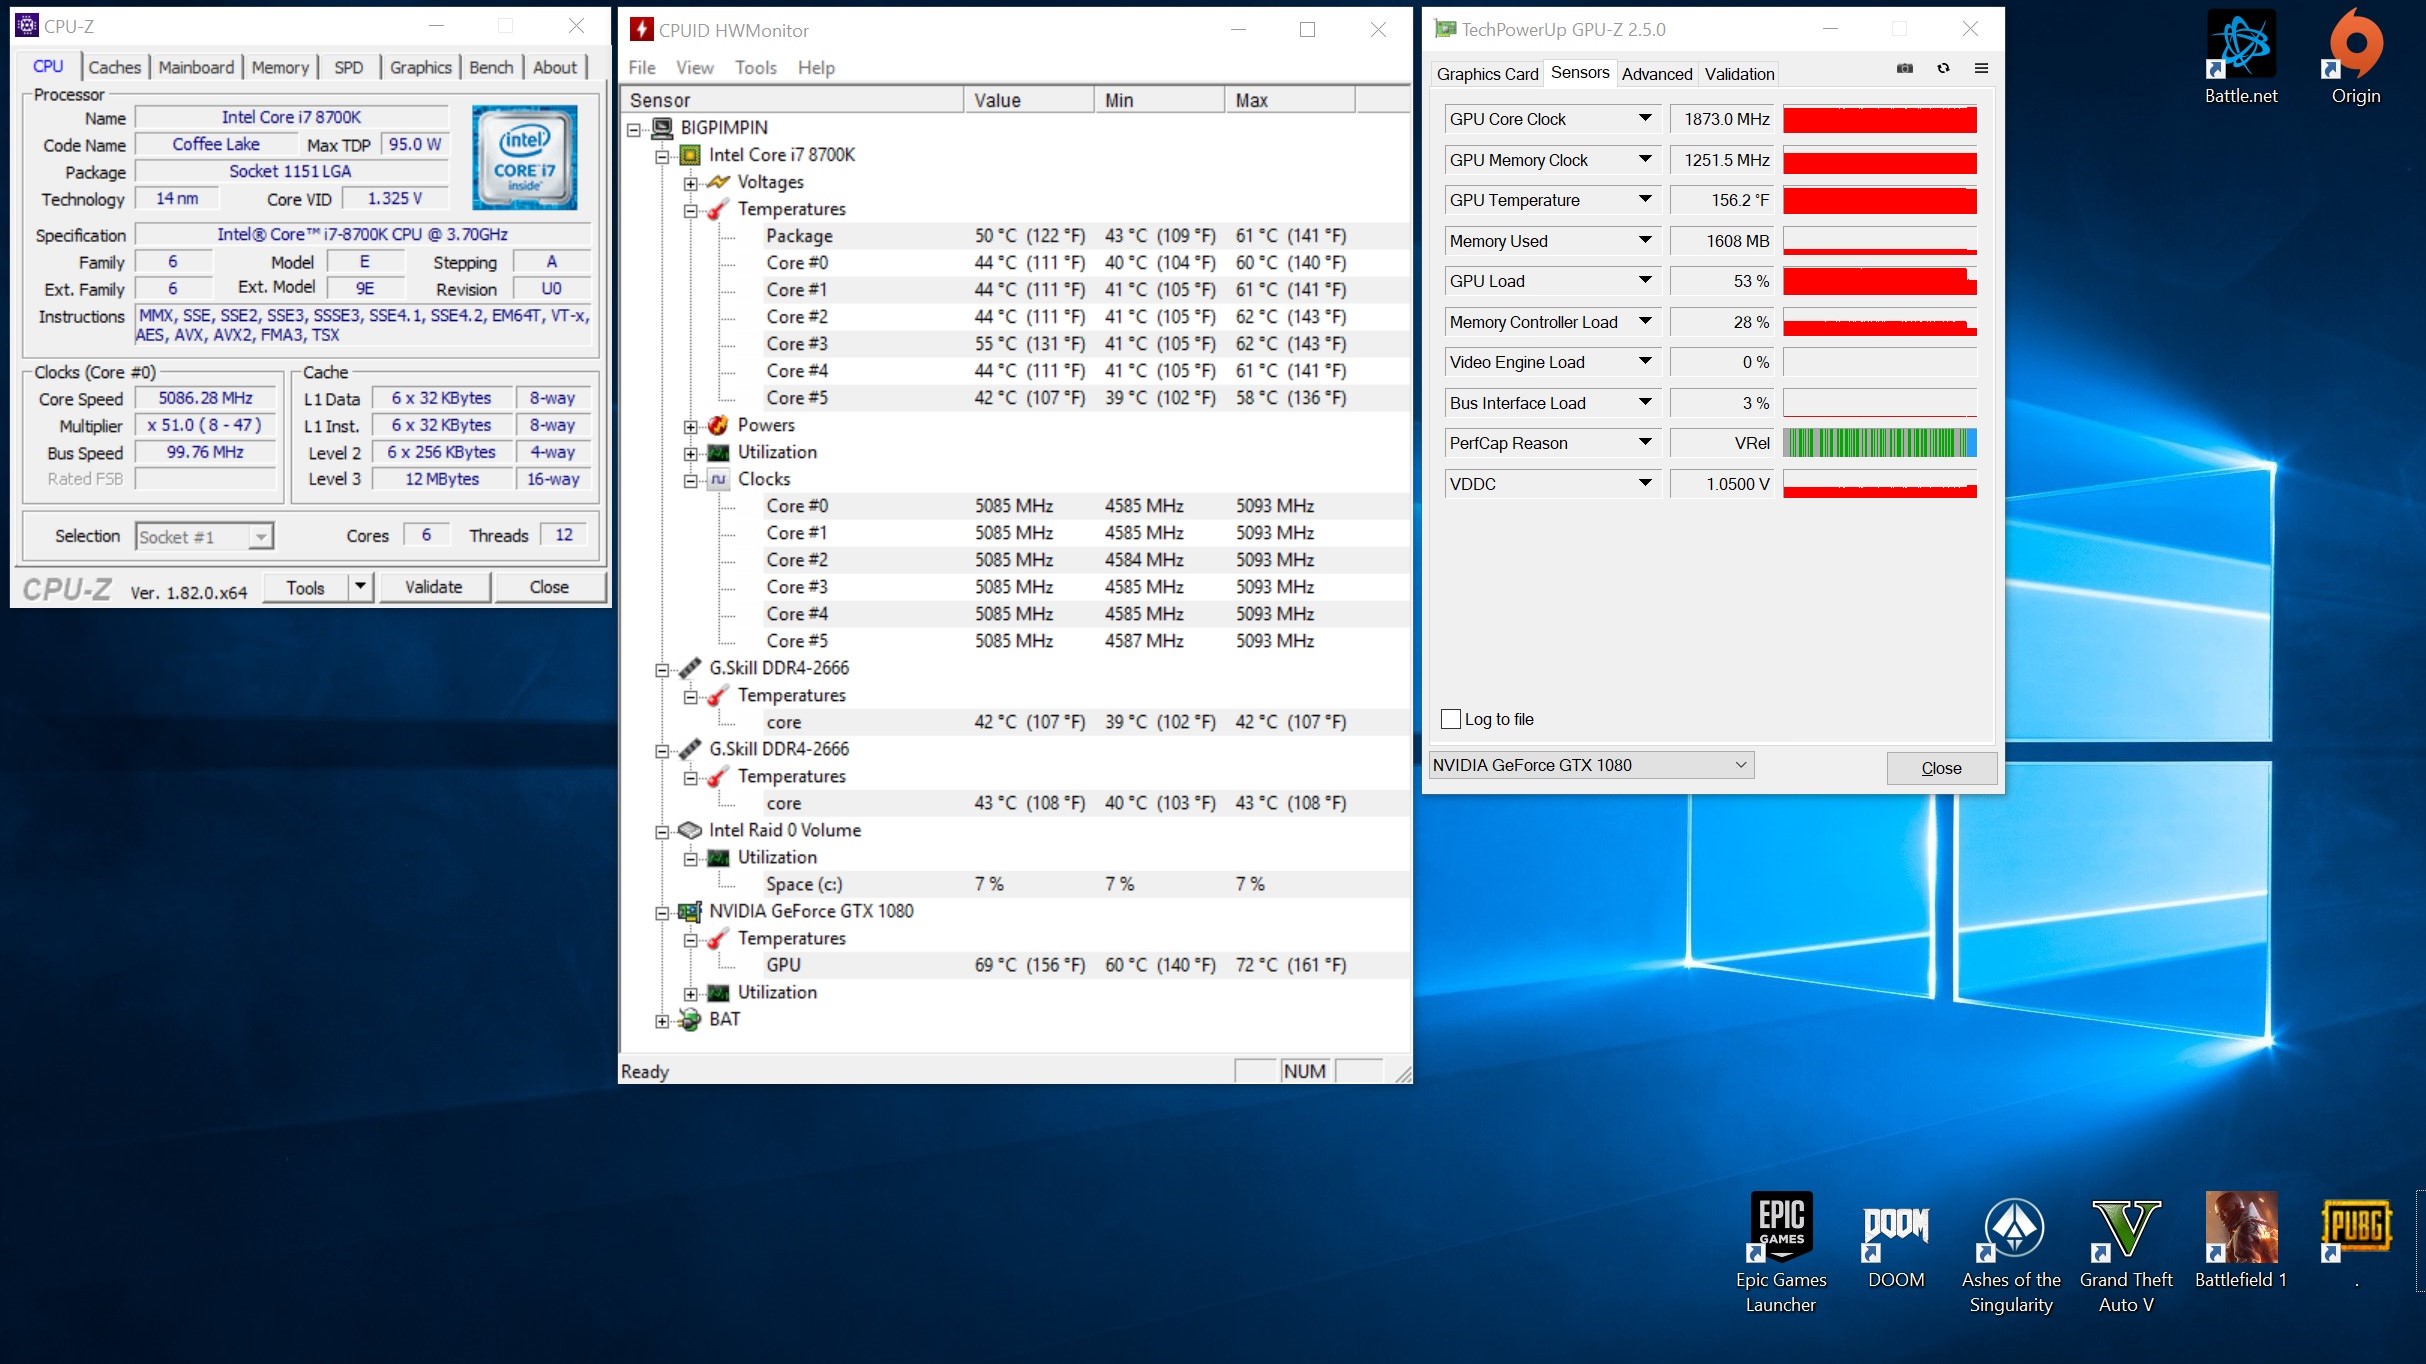The image size is (2426, 1364).
Task: Open the GPU Core Clock sensor dropdown
Action: coord(1644,118)
